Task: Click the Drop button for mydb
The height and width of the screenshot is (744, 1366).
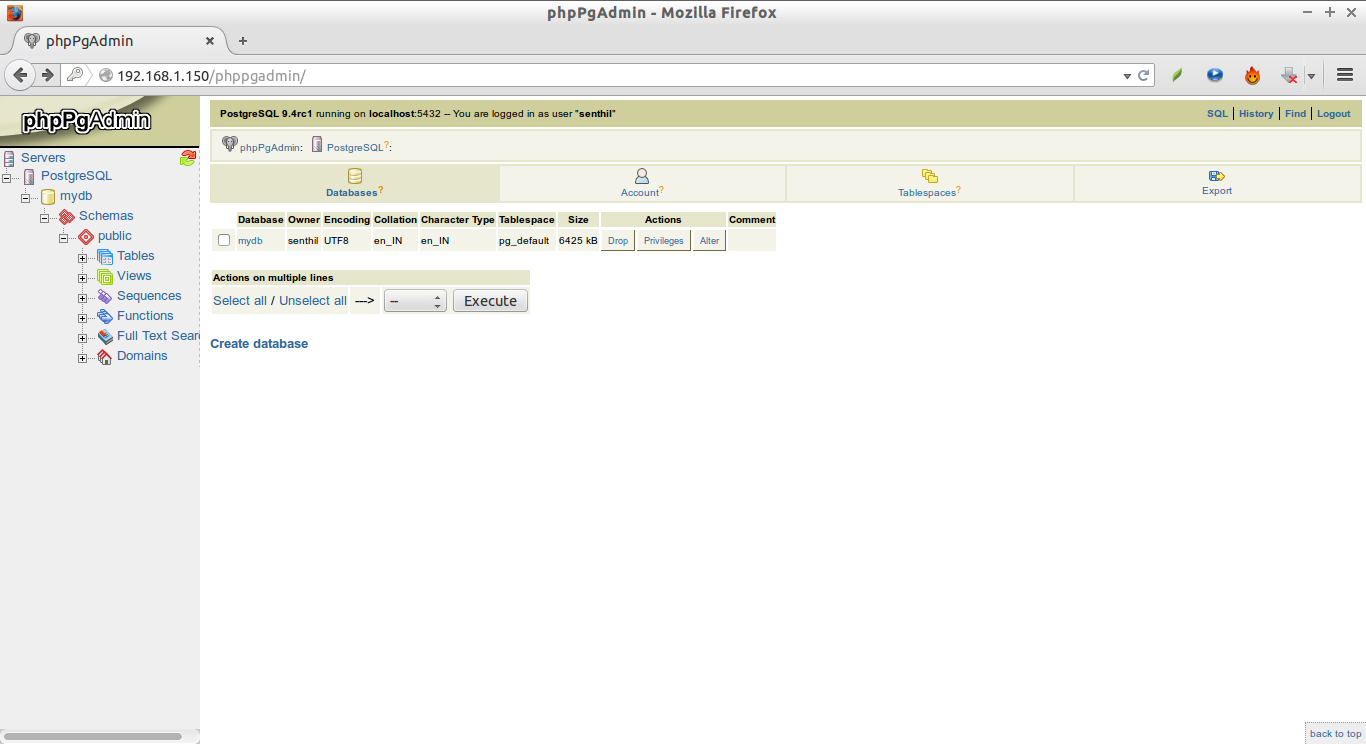Action: [618, 241]
